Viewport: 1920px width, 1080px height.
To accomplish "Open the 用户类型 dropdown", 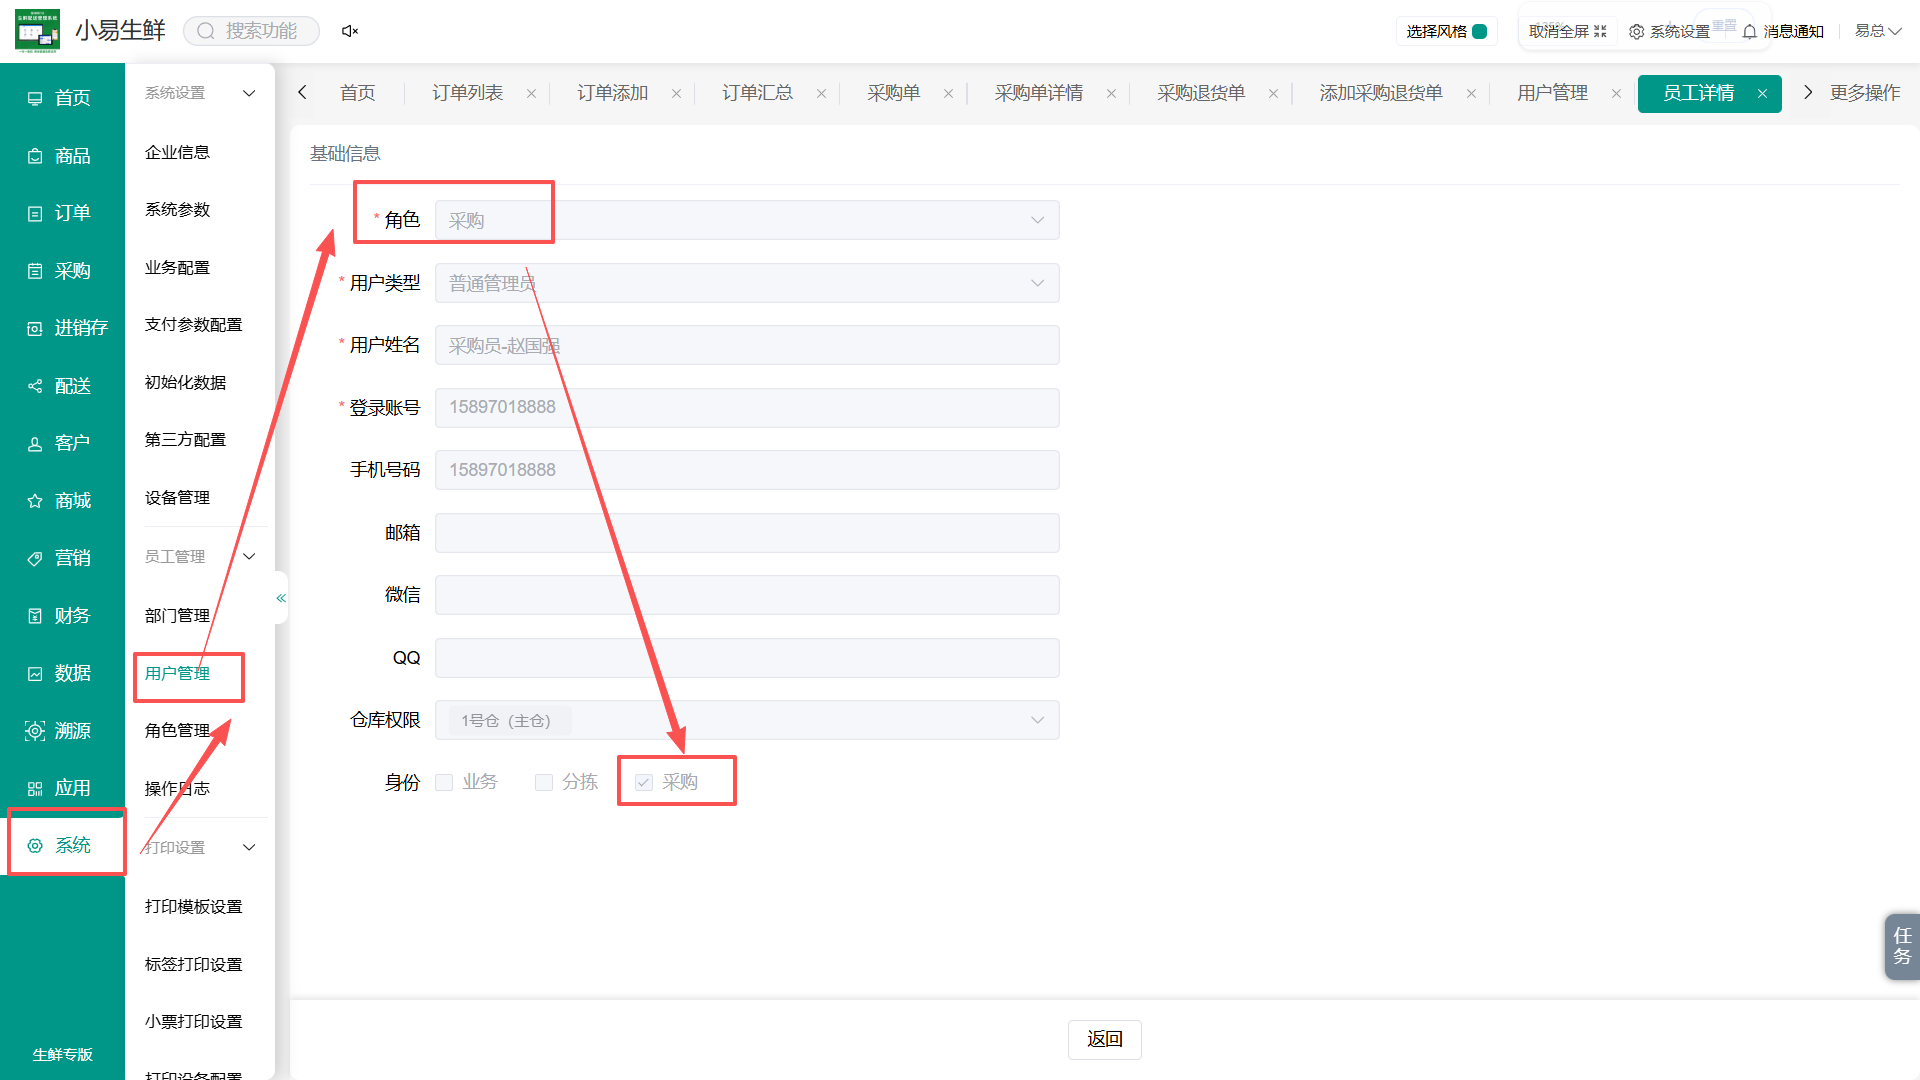I will pos(747,283).
